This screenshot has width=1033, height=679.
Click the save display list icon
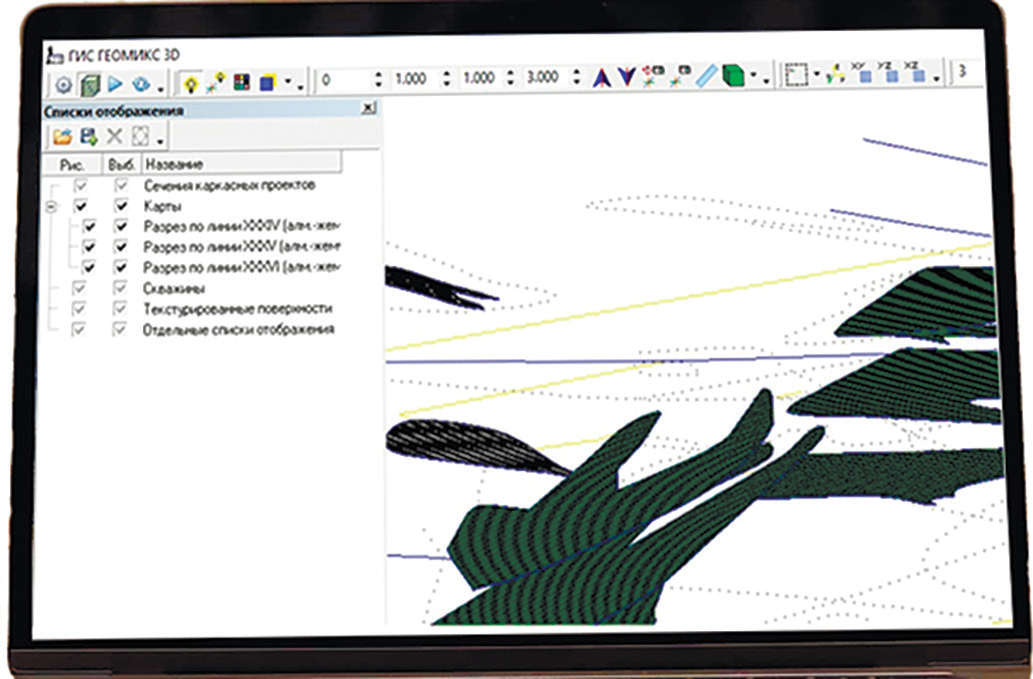point(88,137)
